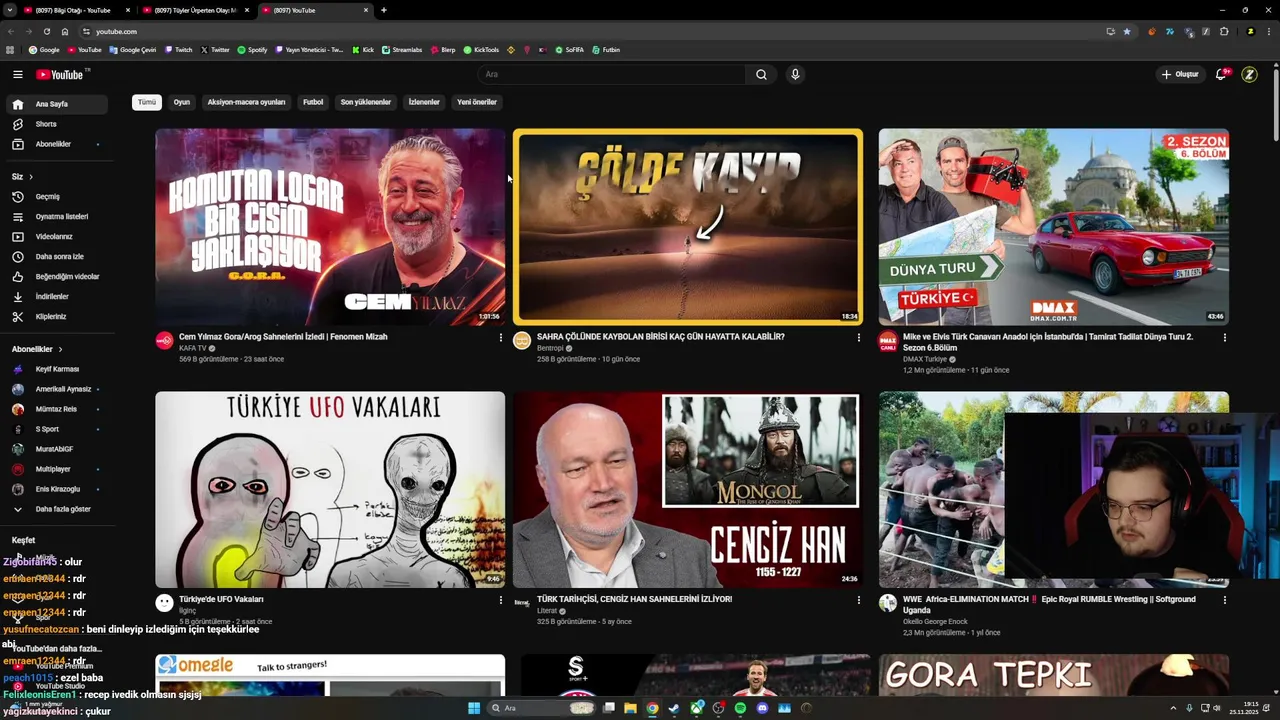Open options menu for Cengiz Han video
Image resolution: width=1280 pixels, height=720 pixels.
[858, 600]
